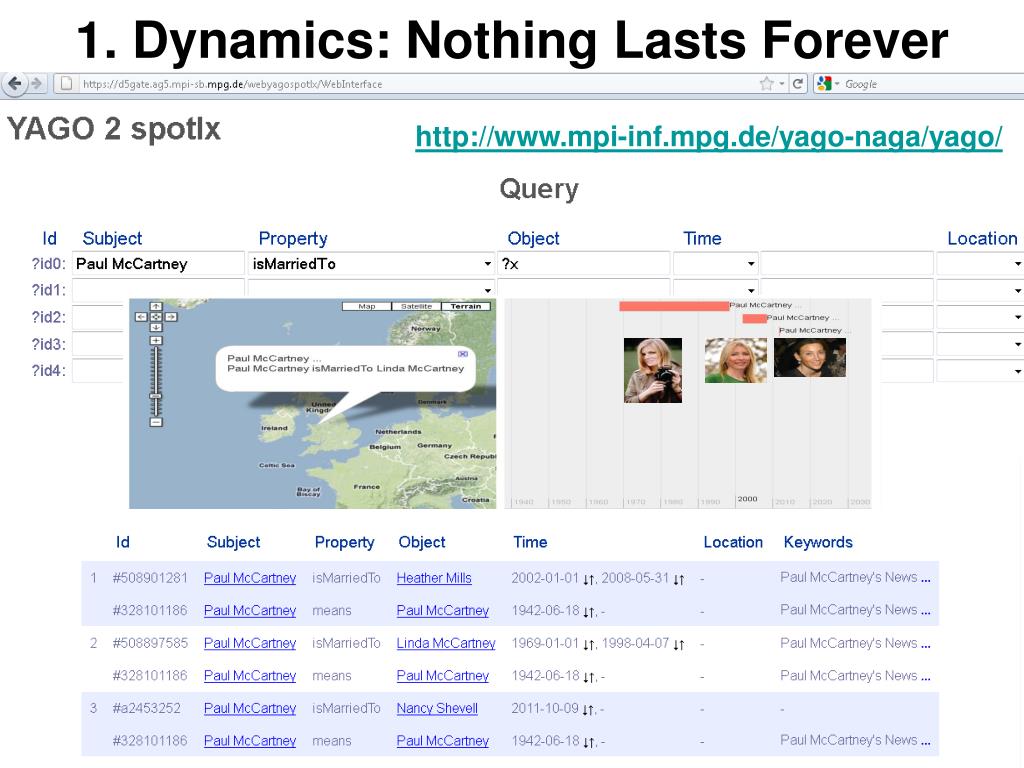The width and height of the screenshot is (1024, 768).
Task: Click the page icon beside the URL
Action: pyautogui.click(x=66, y=84)
